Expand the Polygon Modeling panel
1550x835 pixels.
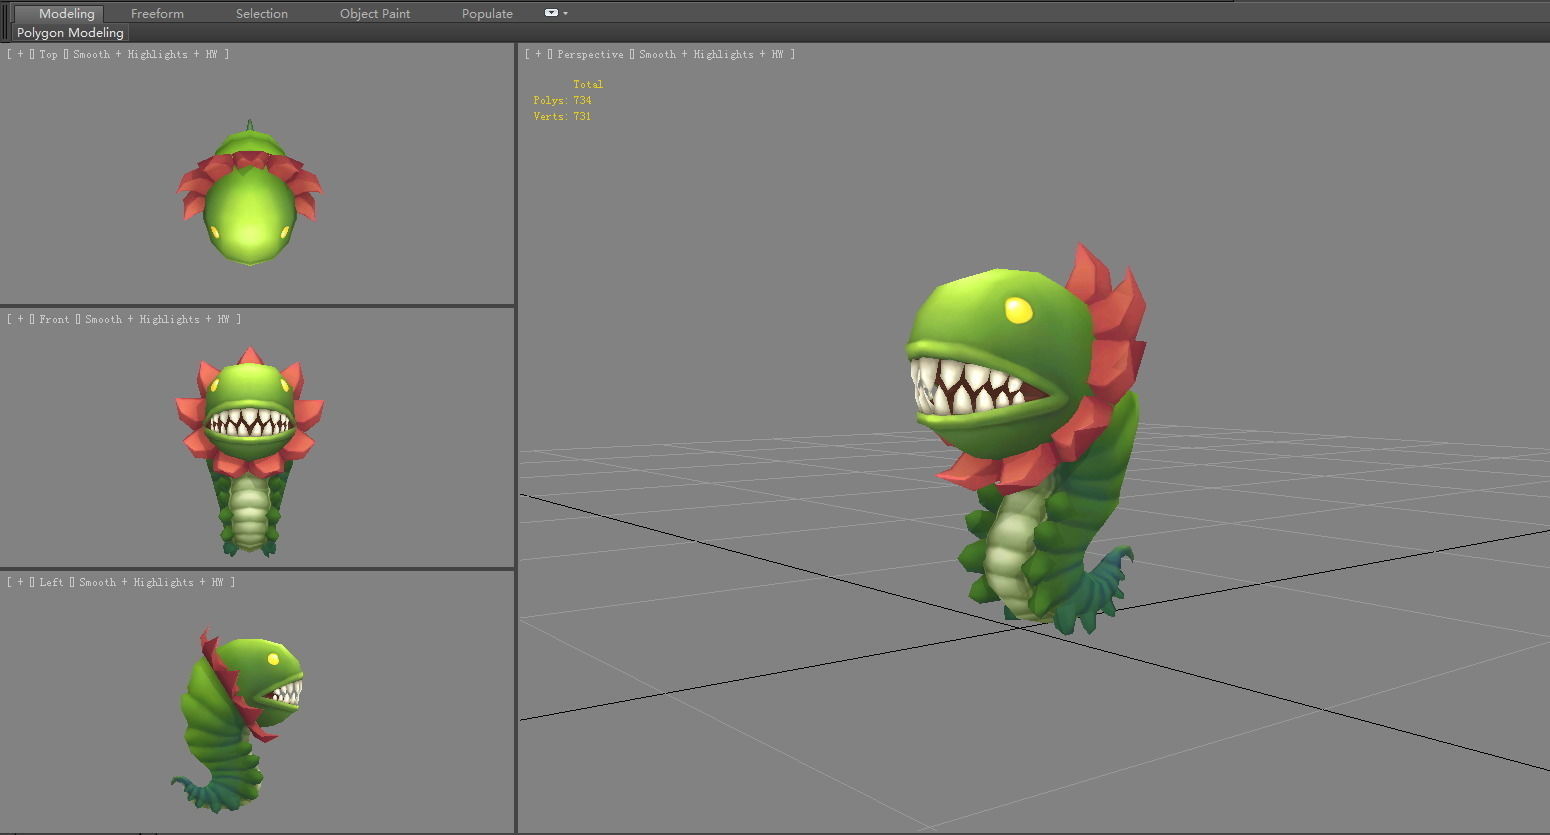coord(70,32)
